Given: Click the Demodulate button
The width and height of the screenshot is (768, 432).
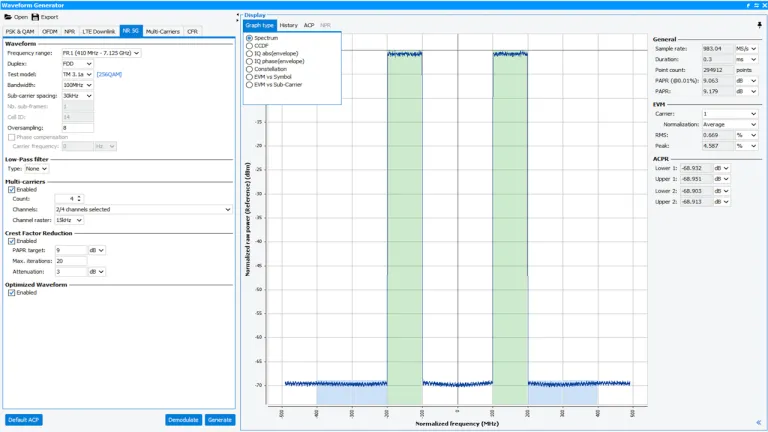Looking at the screenshot, I should [x=183, y=420].
